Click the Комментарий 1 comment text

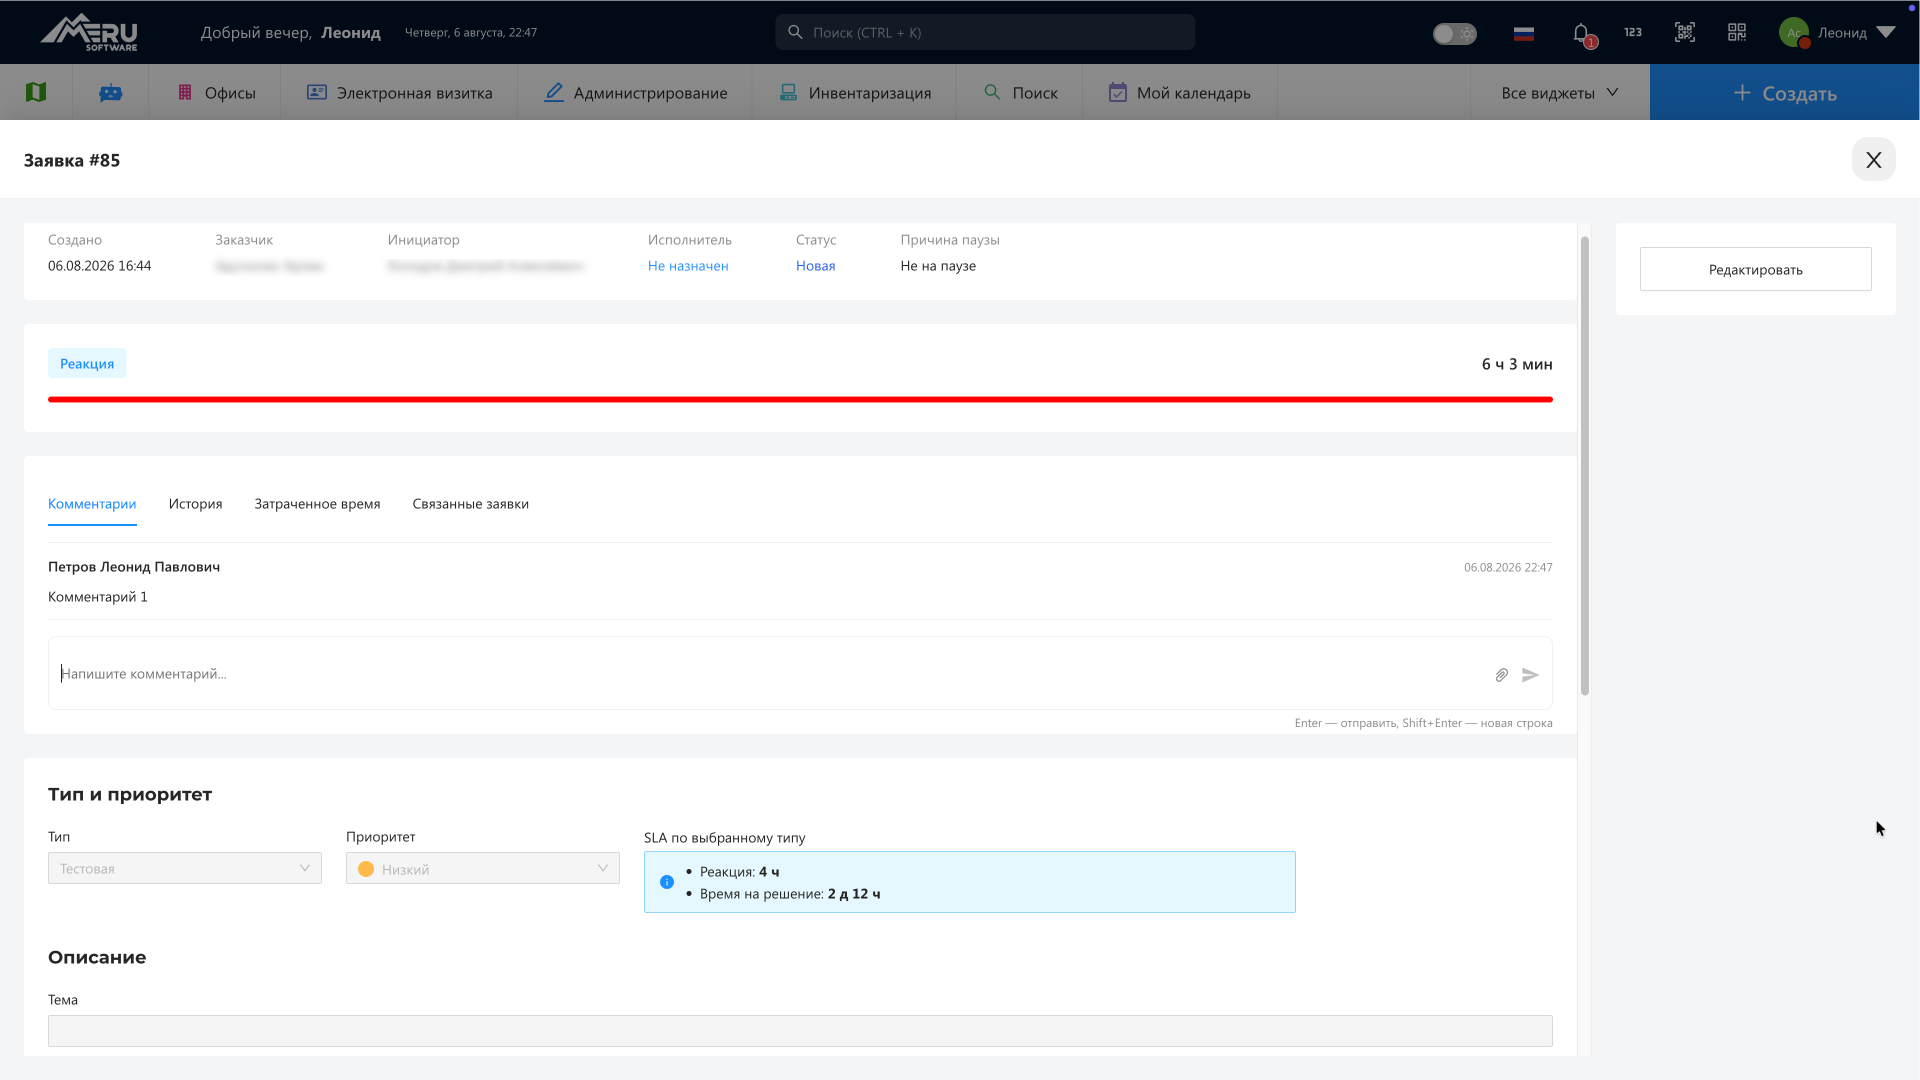pos(98,597)
